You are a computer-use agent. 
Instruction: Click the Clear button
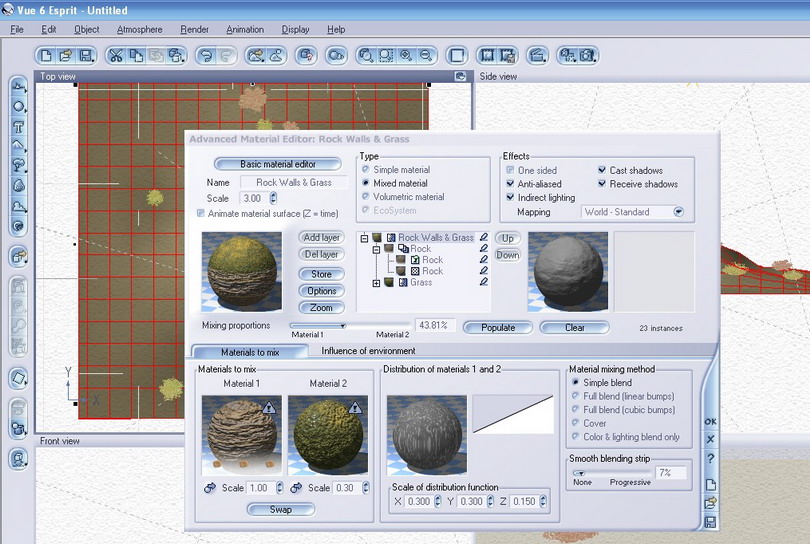[x=574, y=328]
